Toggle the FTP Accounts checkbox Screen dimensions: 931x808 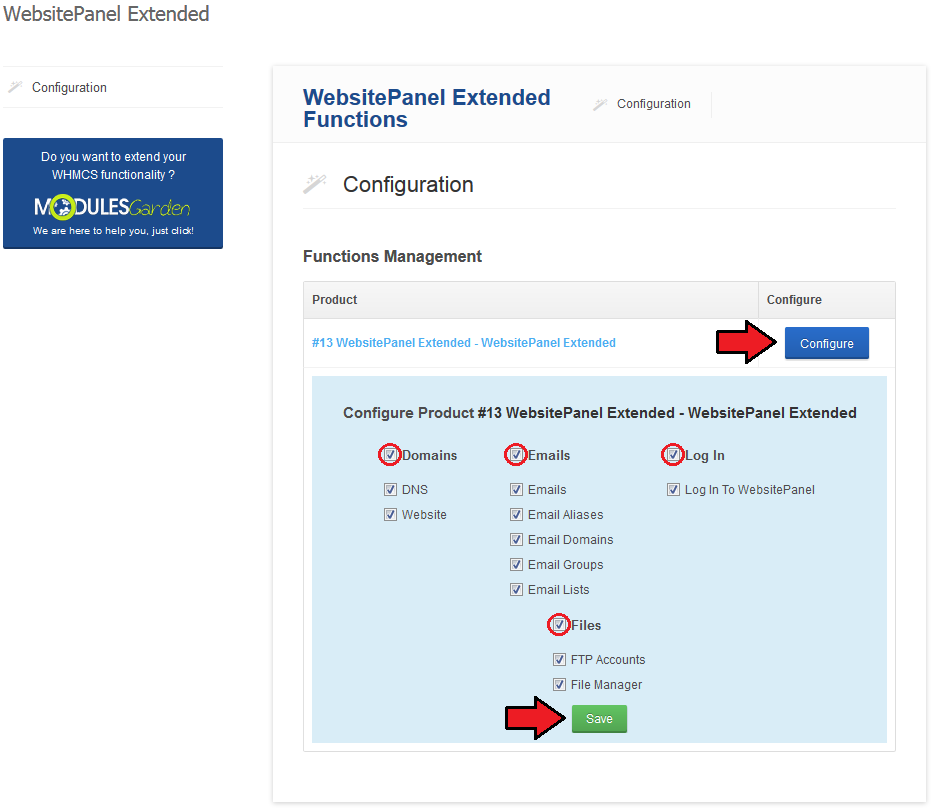click(559, 660)
